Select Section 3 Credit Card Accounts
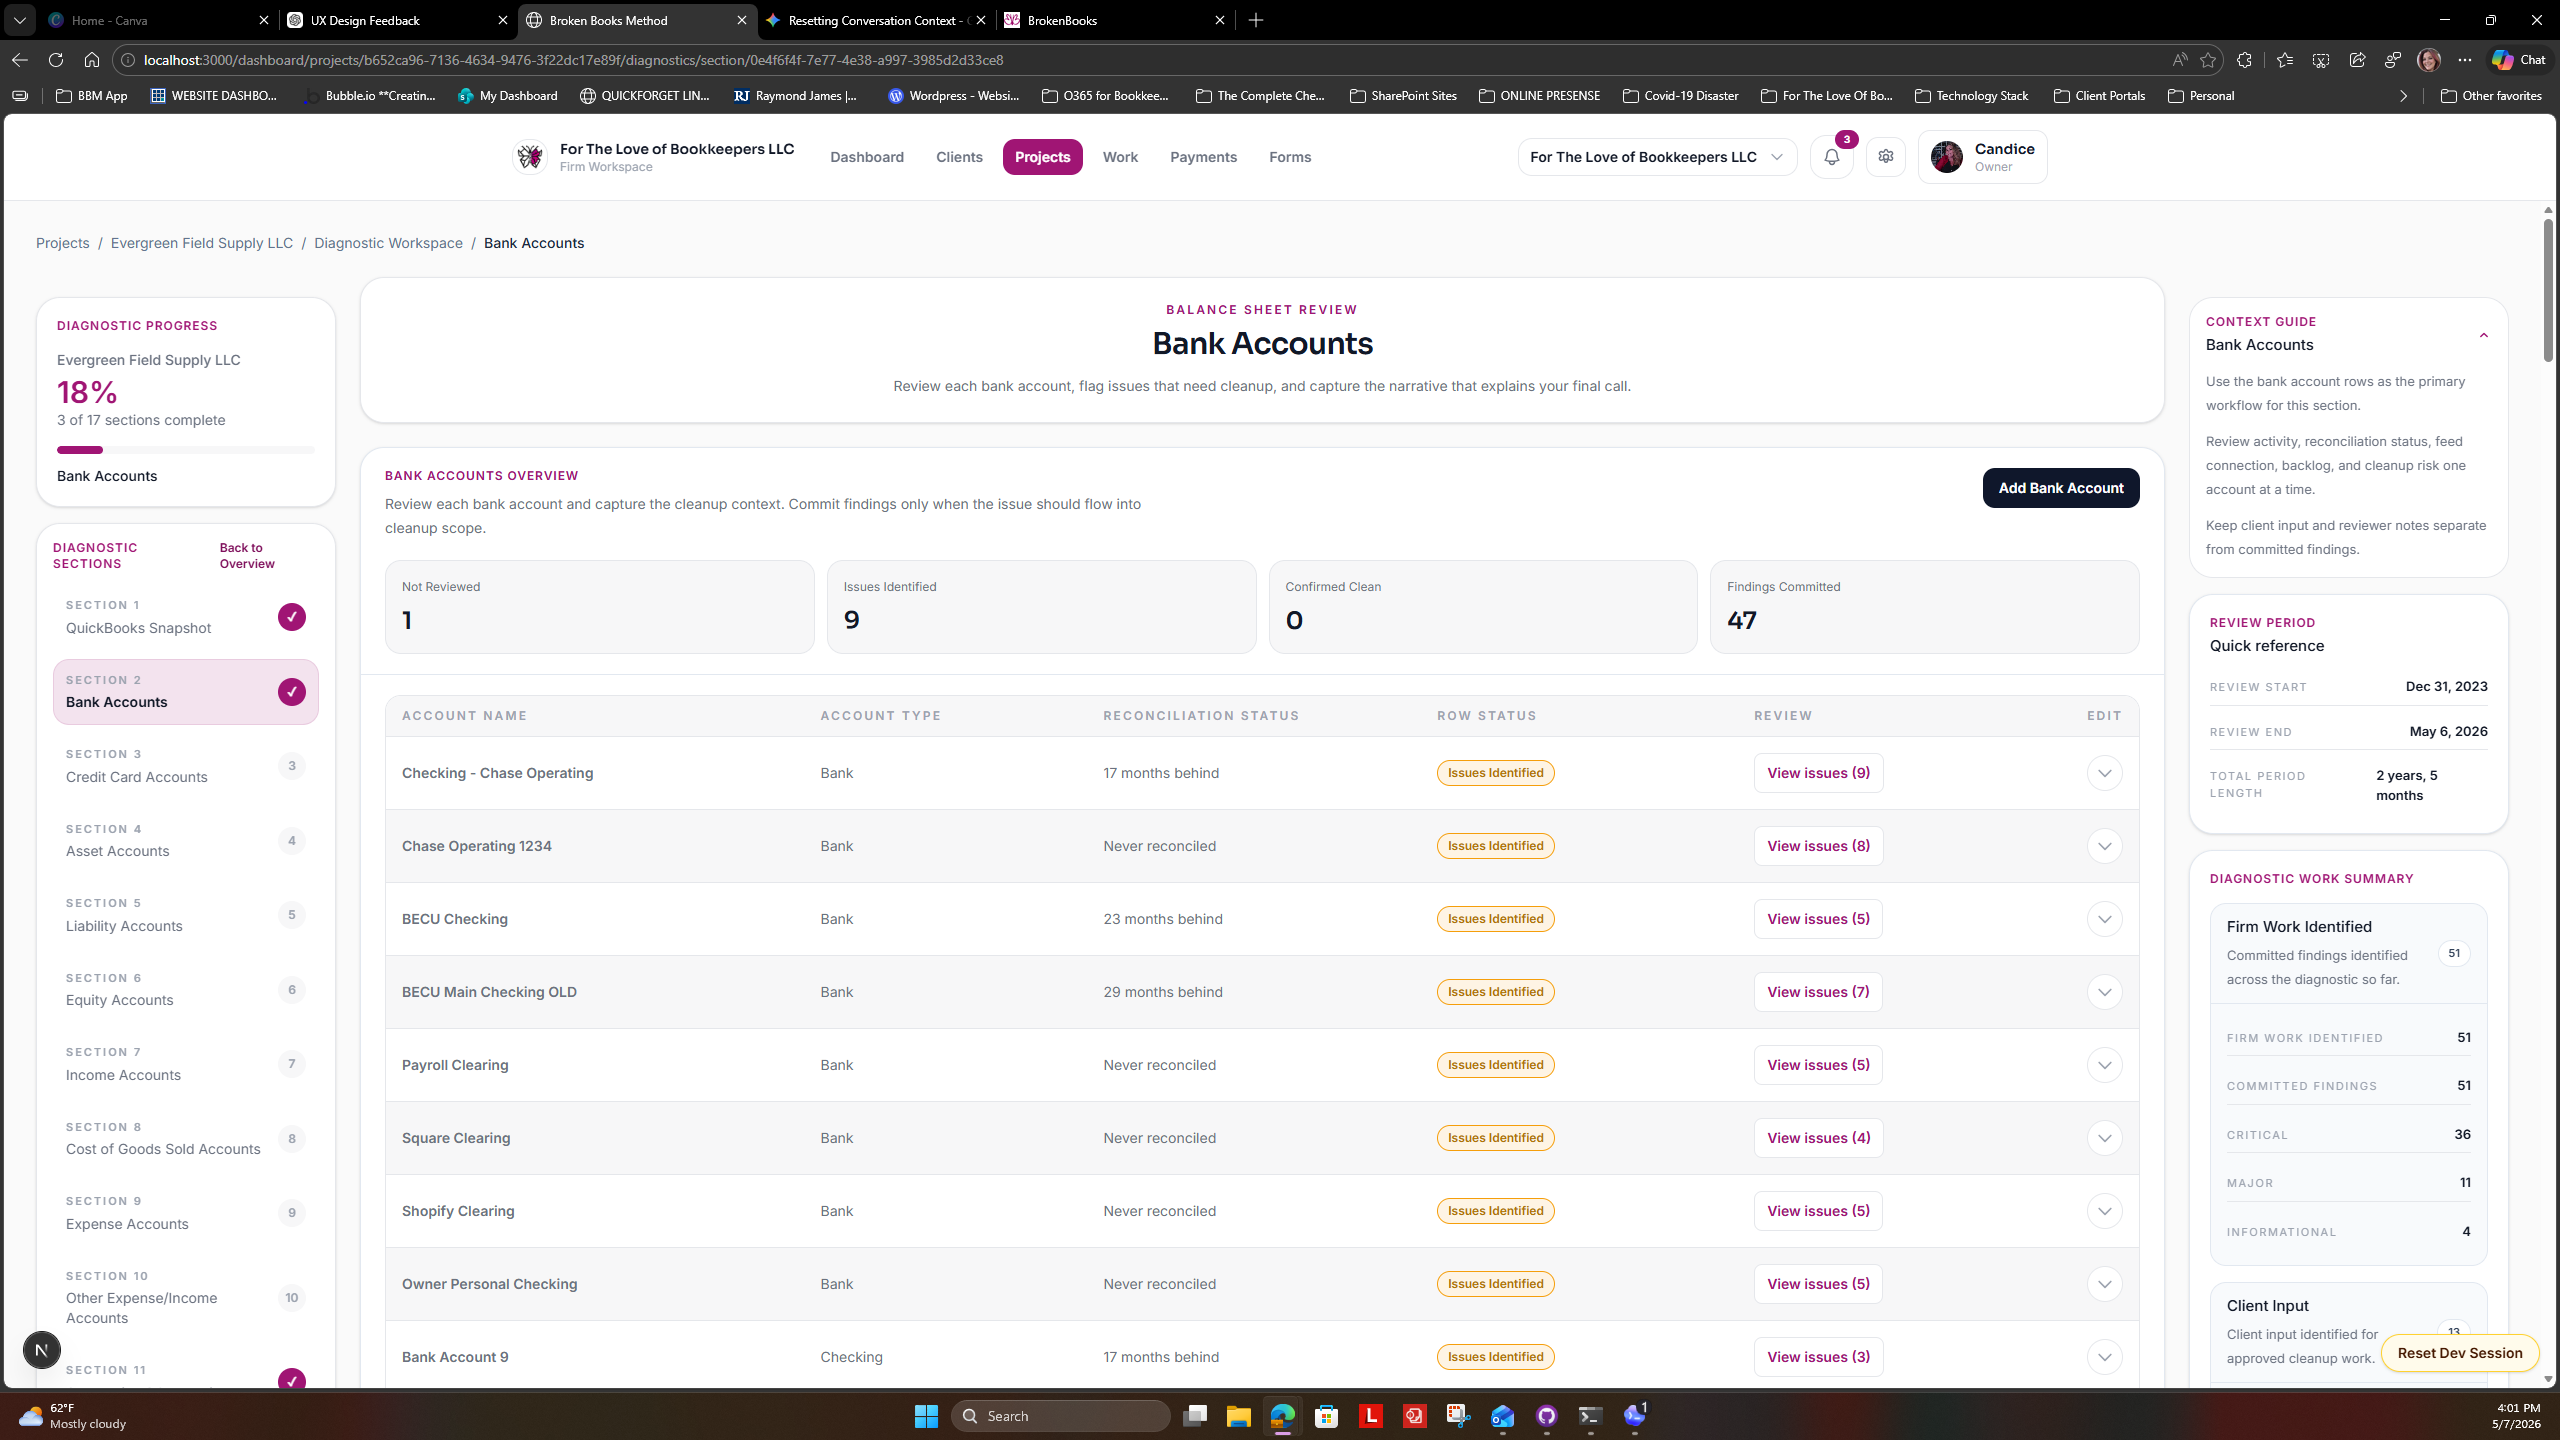 [186, 766]
